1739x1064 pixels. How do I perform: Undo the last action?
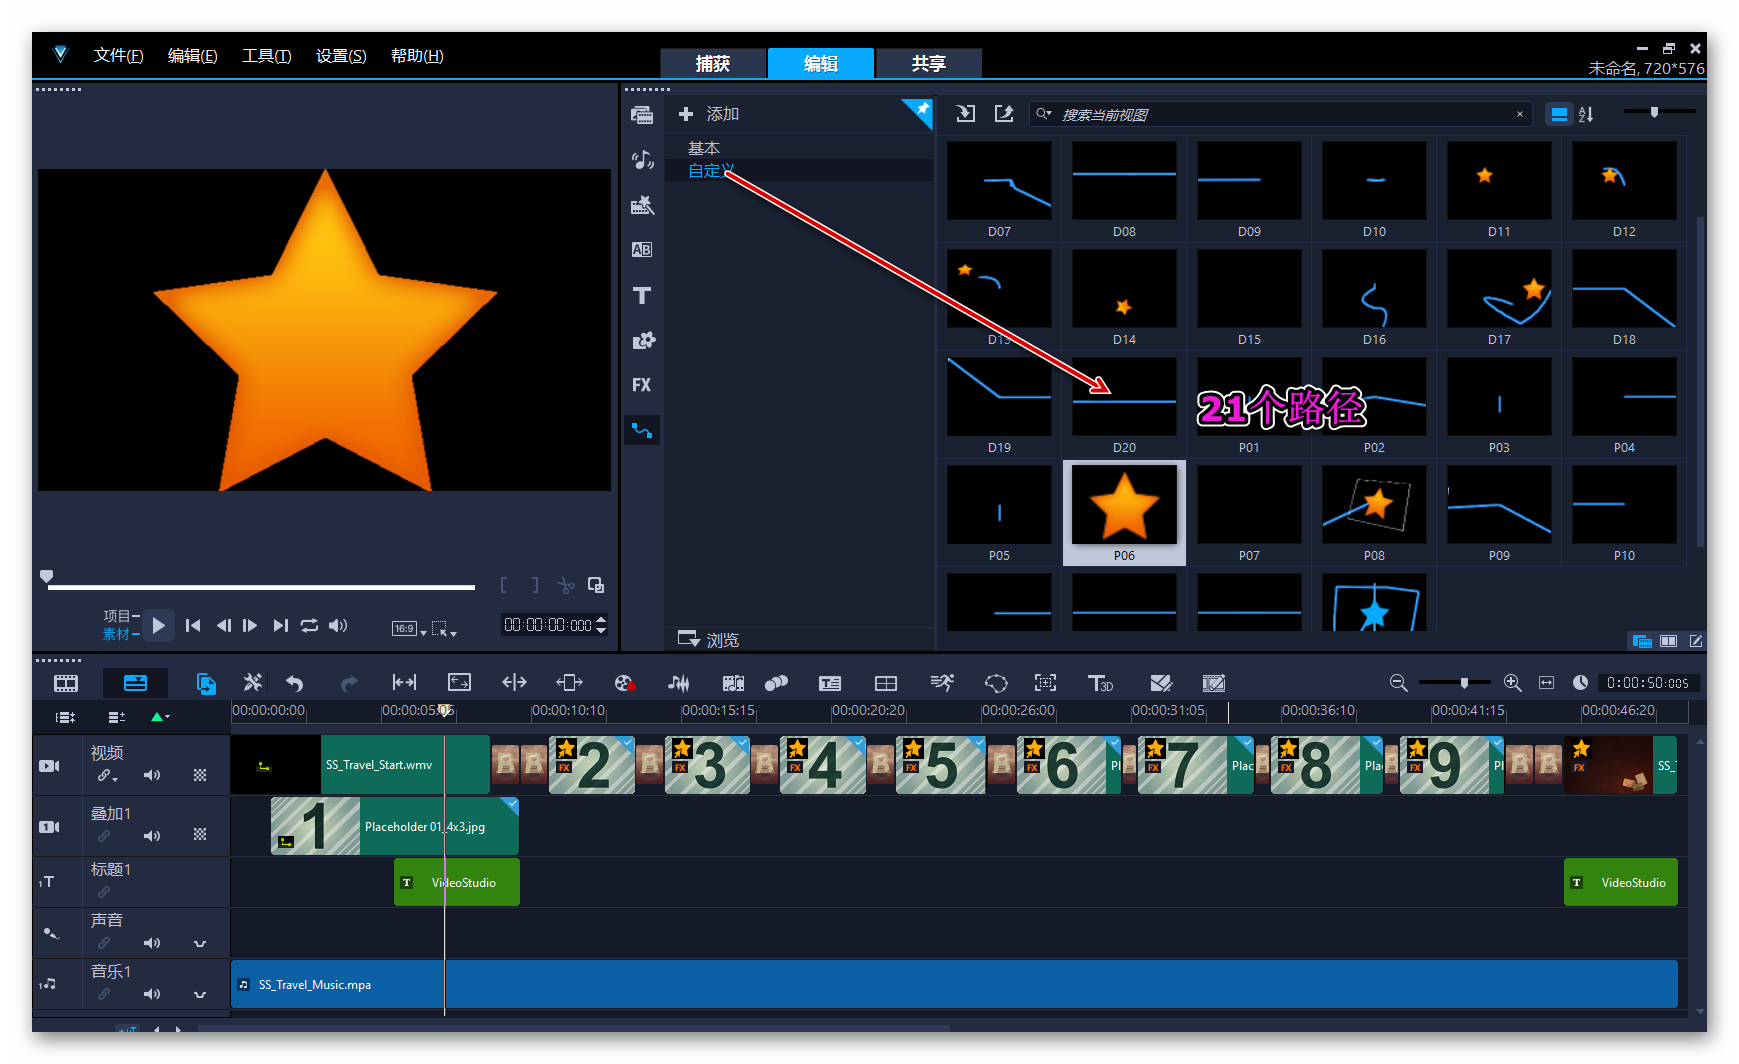pyautogui.click(x=294, y=683)
